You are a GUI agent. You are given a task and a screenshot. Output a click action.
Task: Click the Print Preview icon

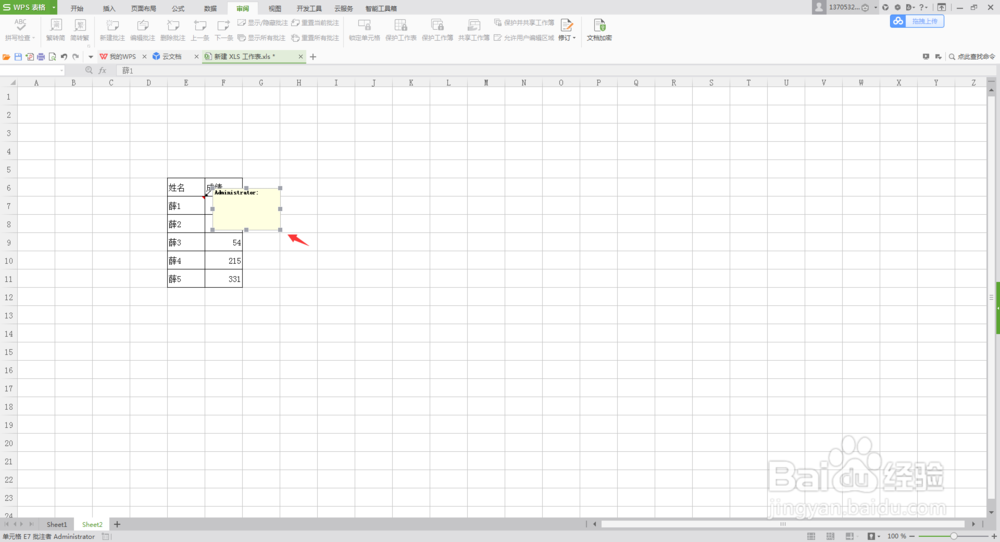tap(52, 57)
